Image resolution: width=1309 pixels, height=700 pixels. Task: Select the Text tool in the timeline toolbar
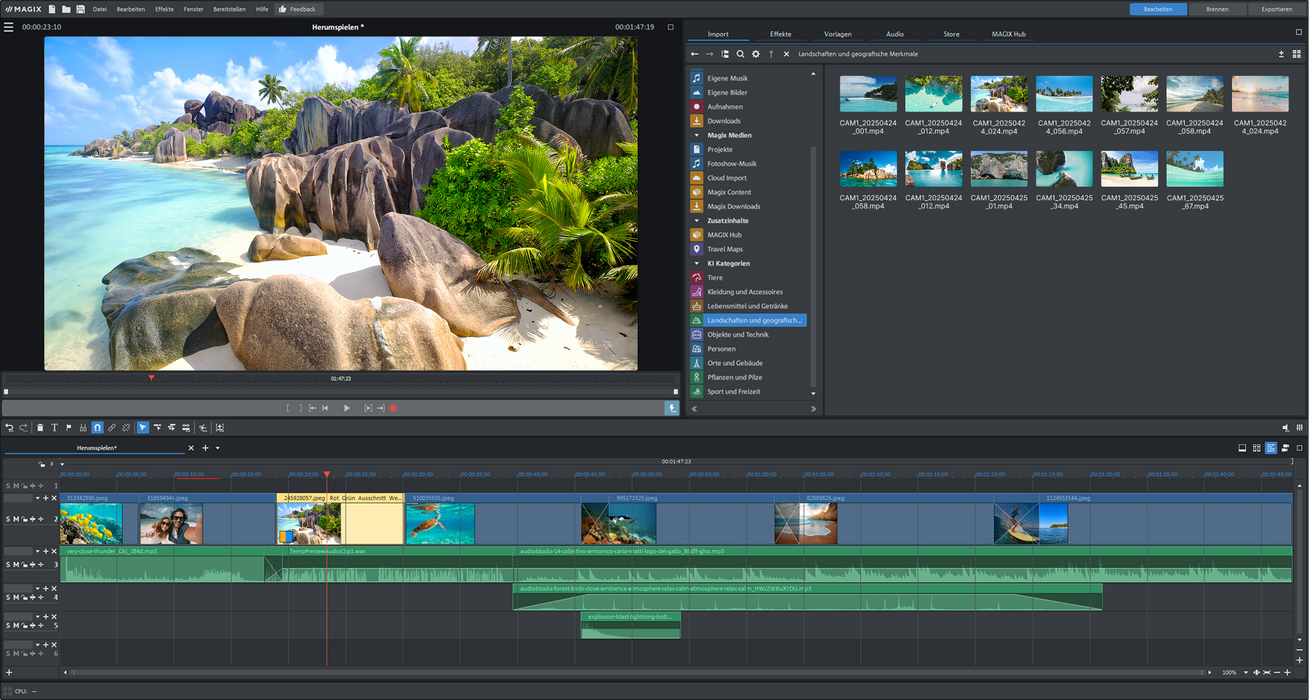click(55, 427)
